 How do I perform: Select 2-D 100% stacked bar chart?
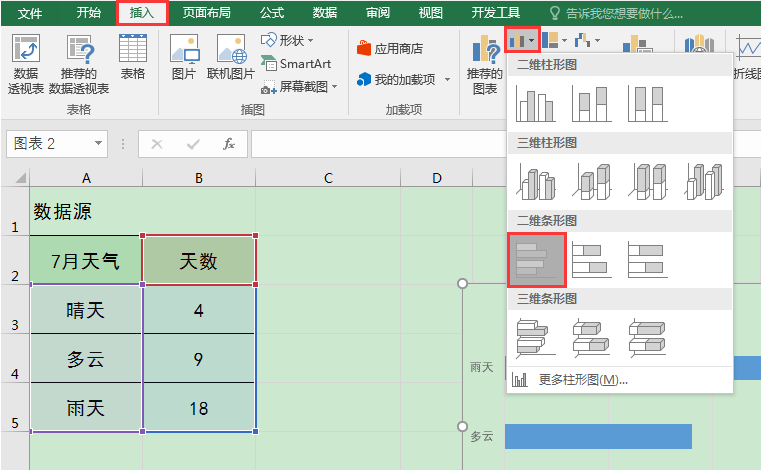[647, 260]
